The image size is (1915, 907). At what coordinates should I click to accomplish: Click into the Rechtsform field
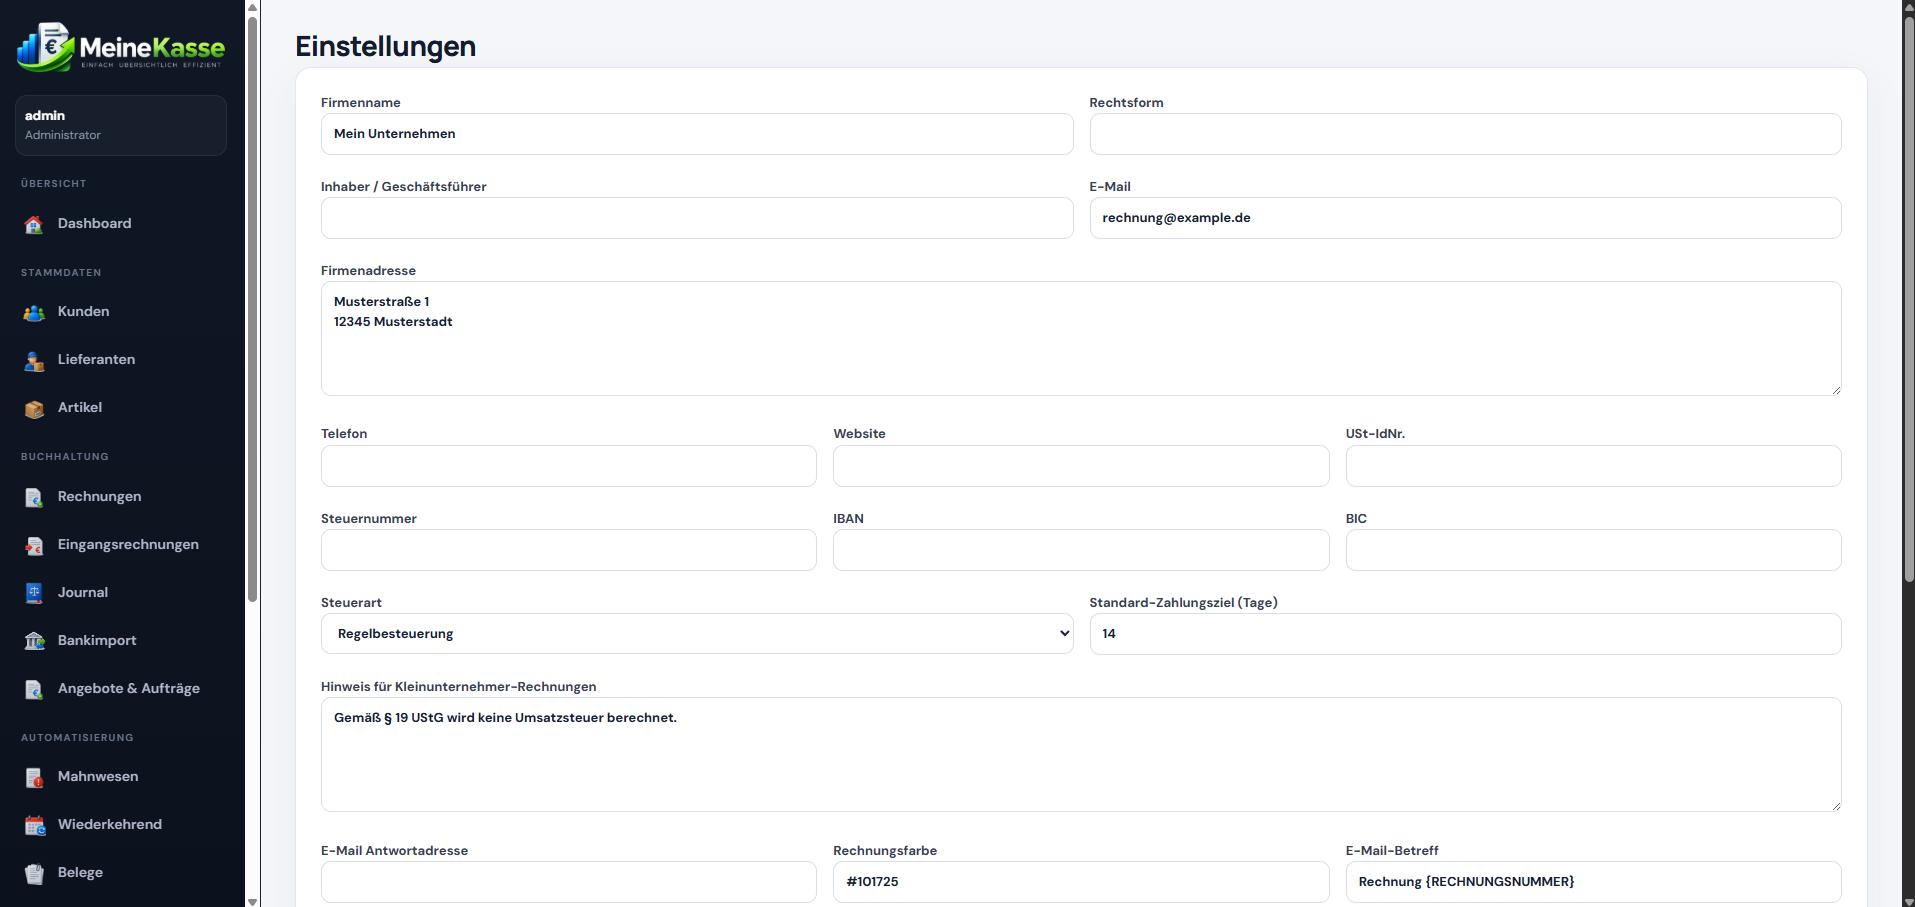[1465, 134]
